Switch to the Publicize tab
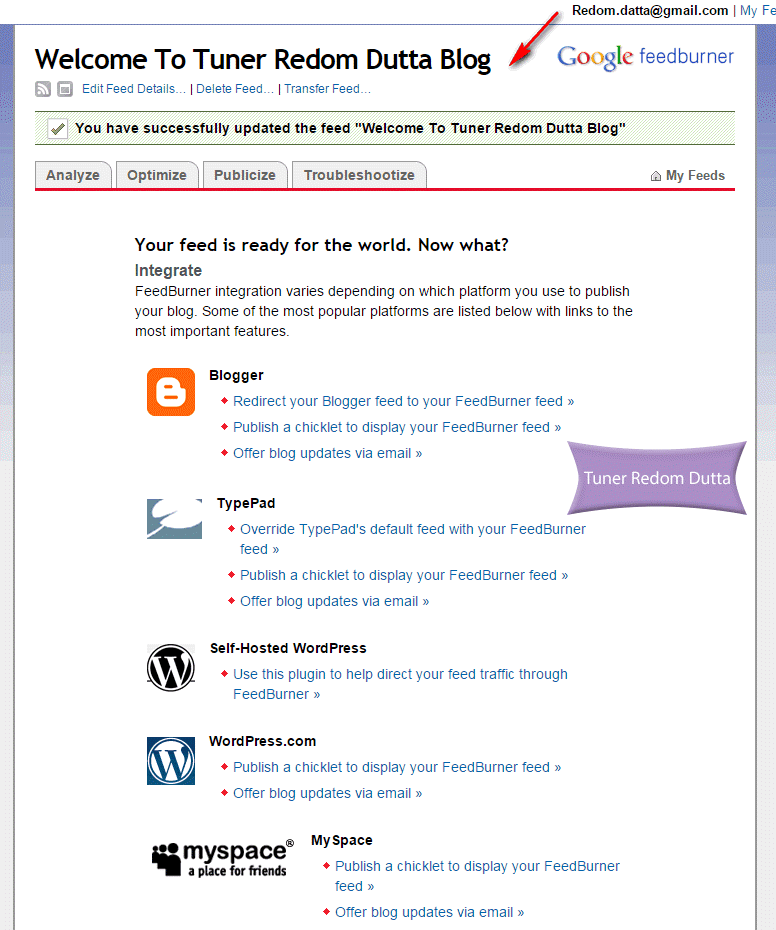Image resolution: width=776 pixels, height=930 pixels. click(245, 176)
